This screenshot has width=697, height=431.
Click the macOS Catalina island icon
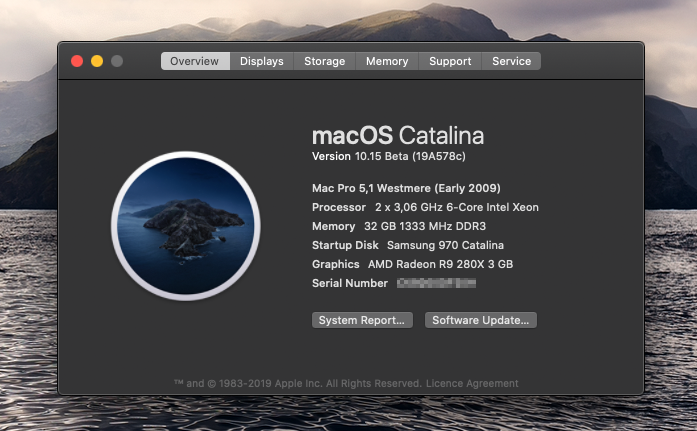pyautogui.click(x=186, y=226)
